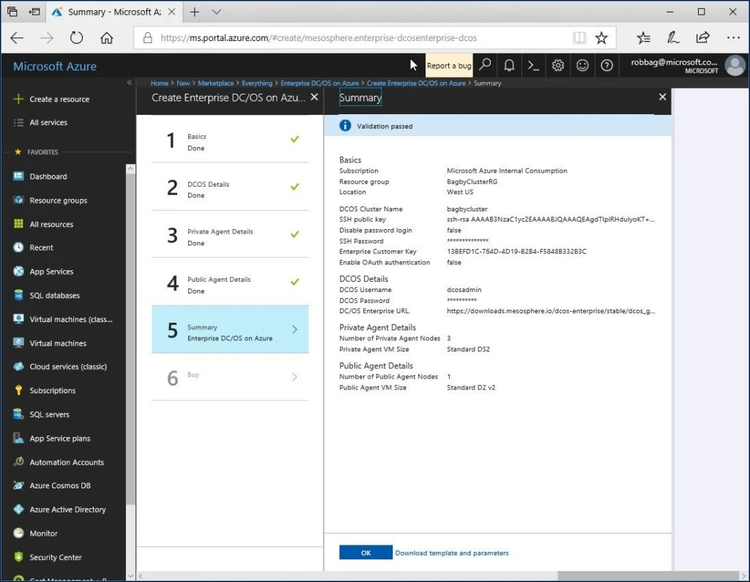The image size is (750, 582).
Task: Collapse the left navigation sidebar chevron
Action: [129, 82]
